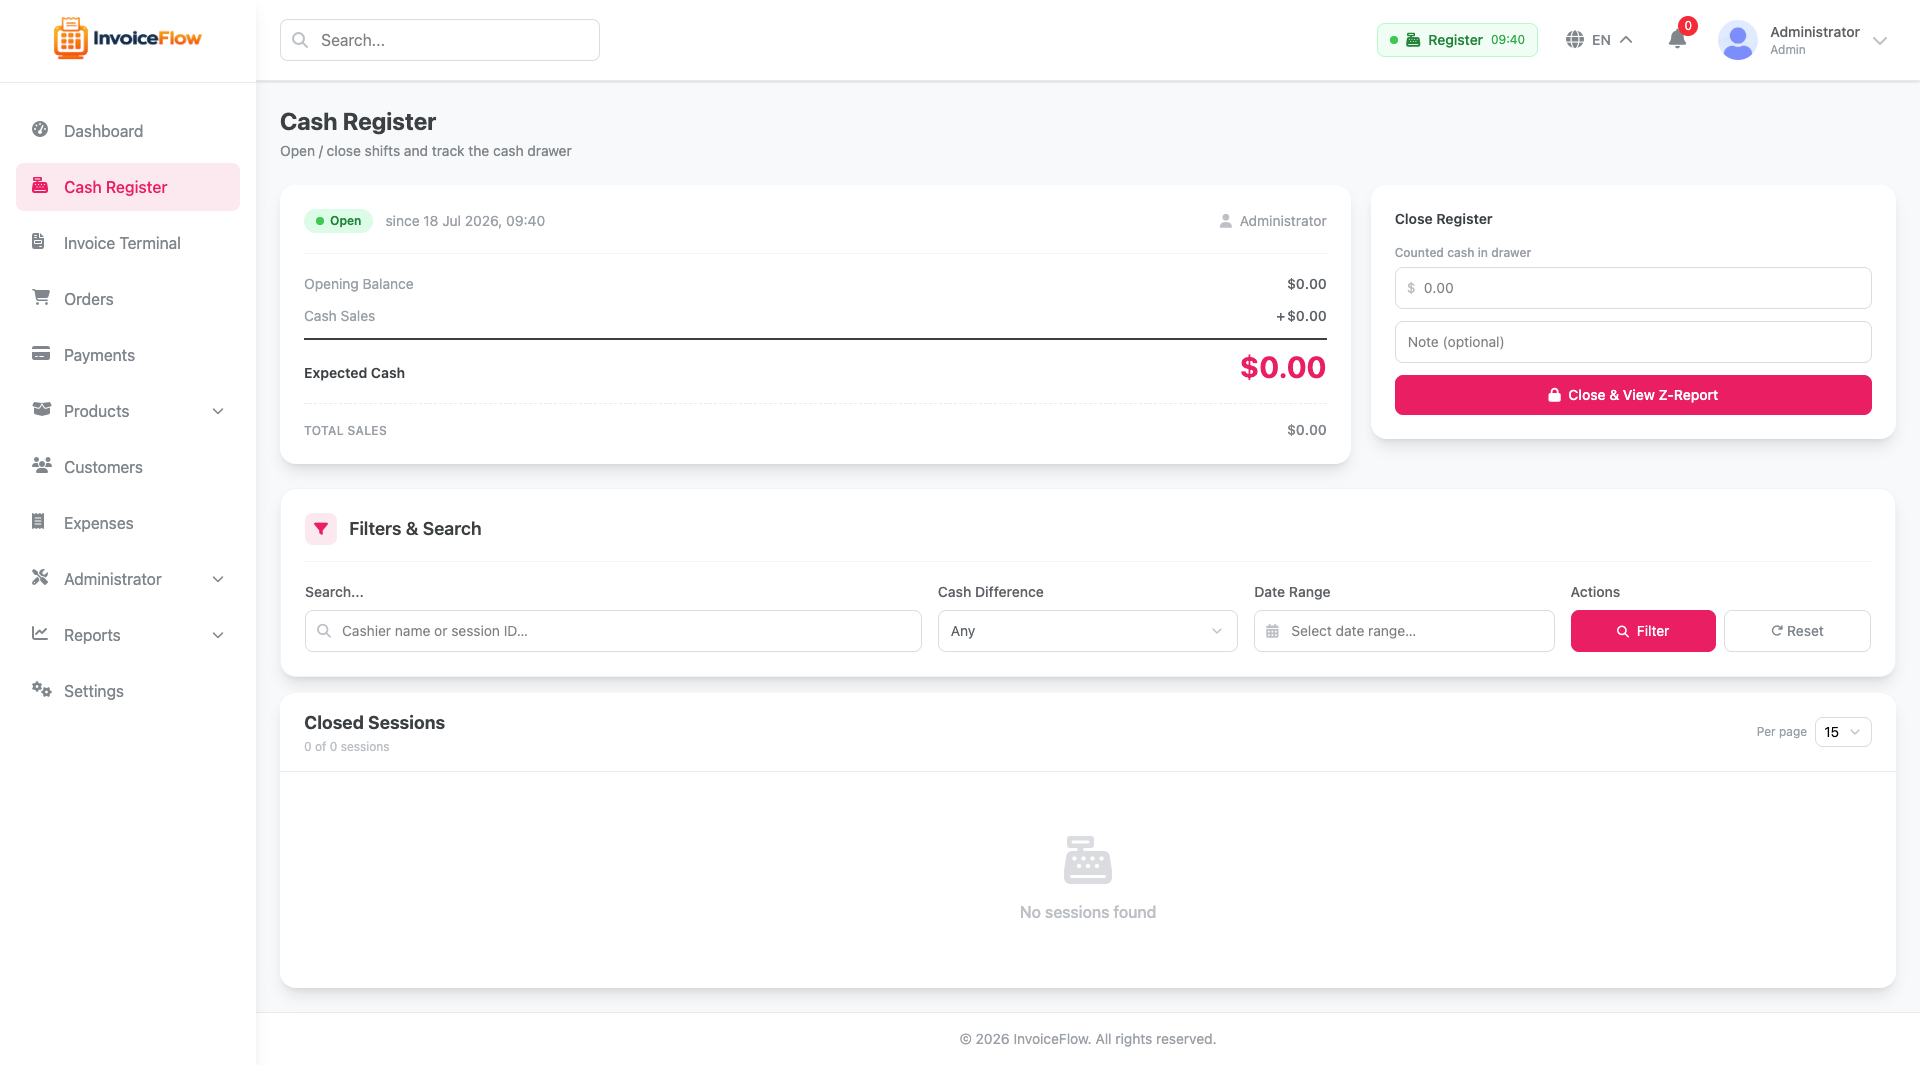Image resolution: width=1920 pixels, height=1065 pixels.
Task: Click the Settings gears icon
Action: click(42, 689)
